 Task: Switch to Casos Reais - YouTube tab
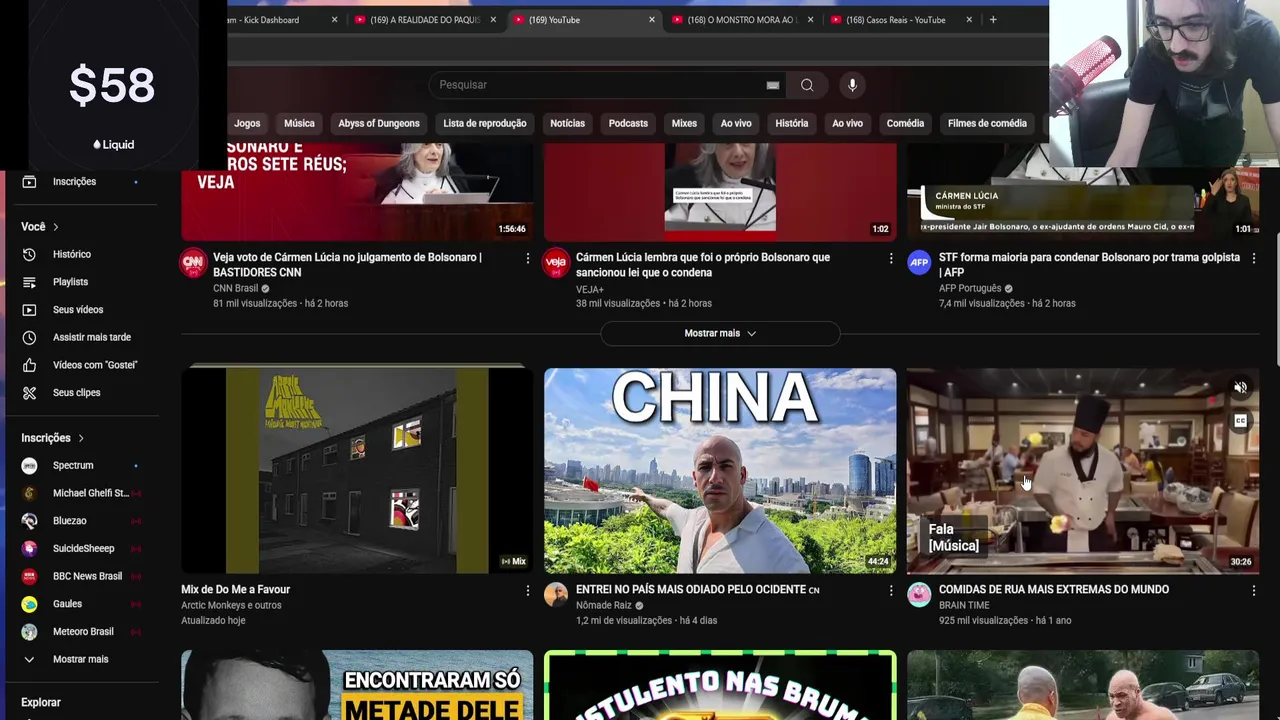tap(897, 20)
